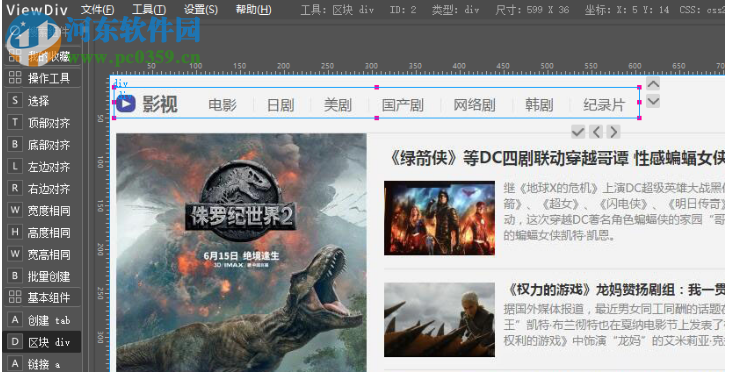Pick the 链接 a component

click(x=42, y=364)
